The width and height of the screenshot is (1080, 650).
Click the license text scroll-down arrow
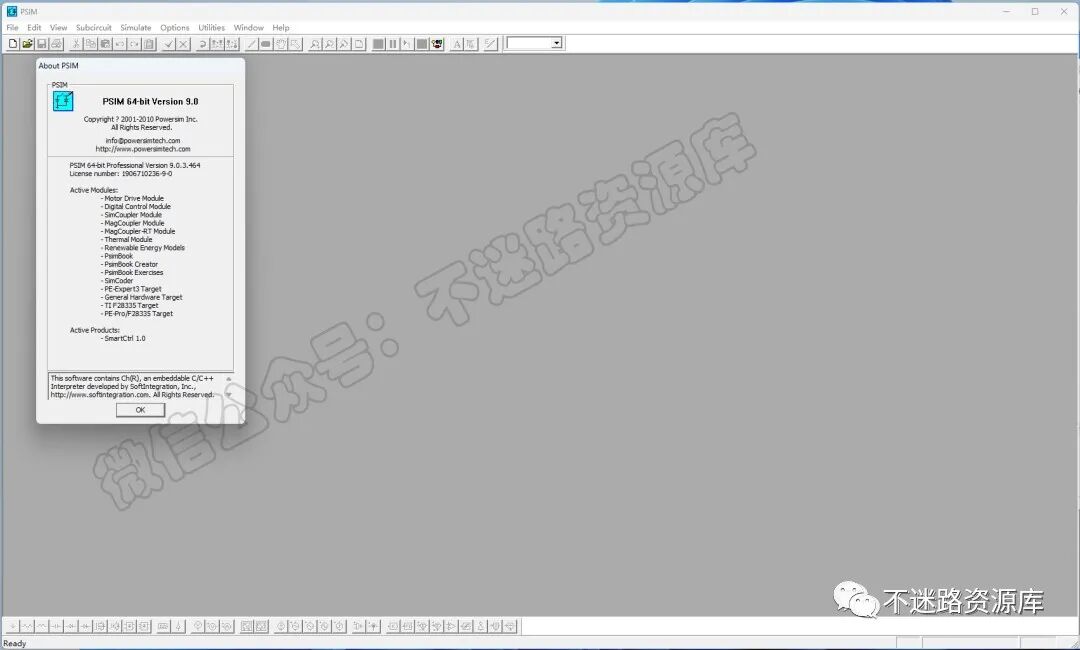229,395
